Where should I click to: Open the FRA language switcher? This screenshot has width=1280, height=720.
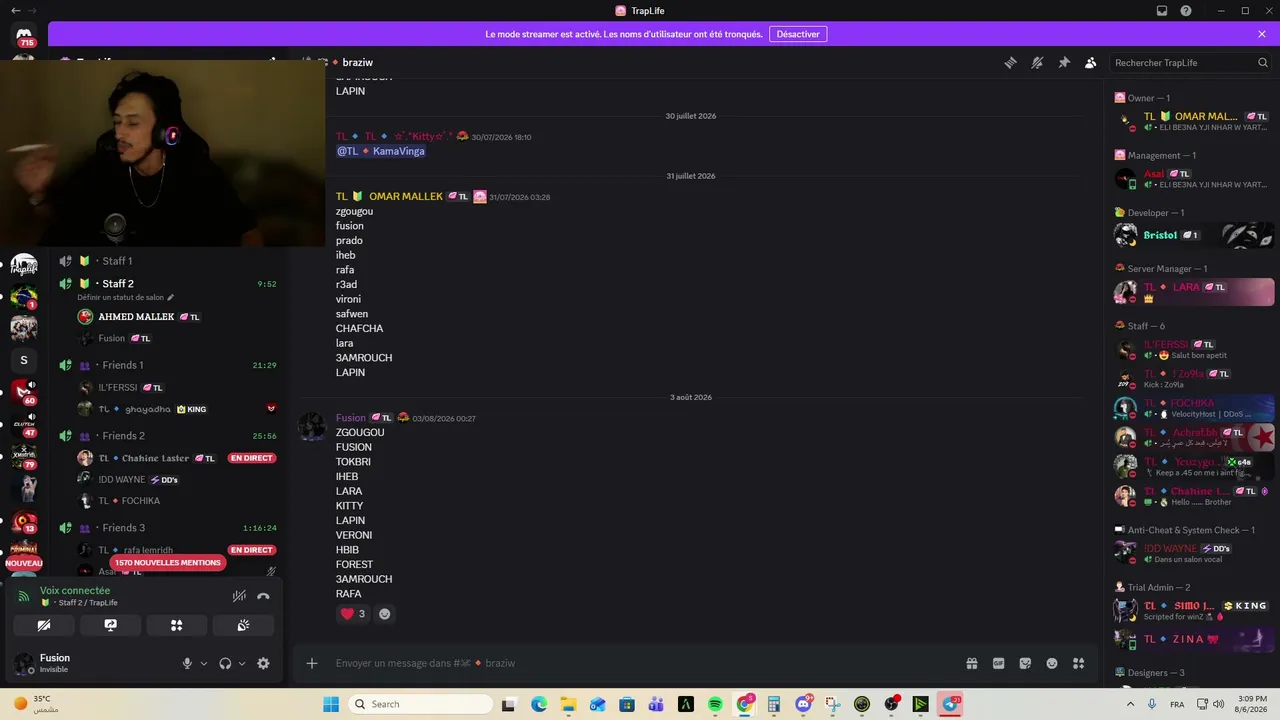(x=1177, y=704)
